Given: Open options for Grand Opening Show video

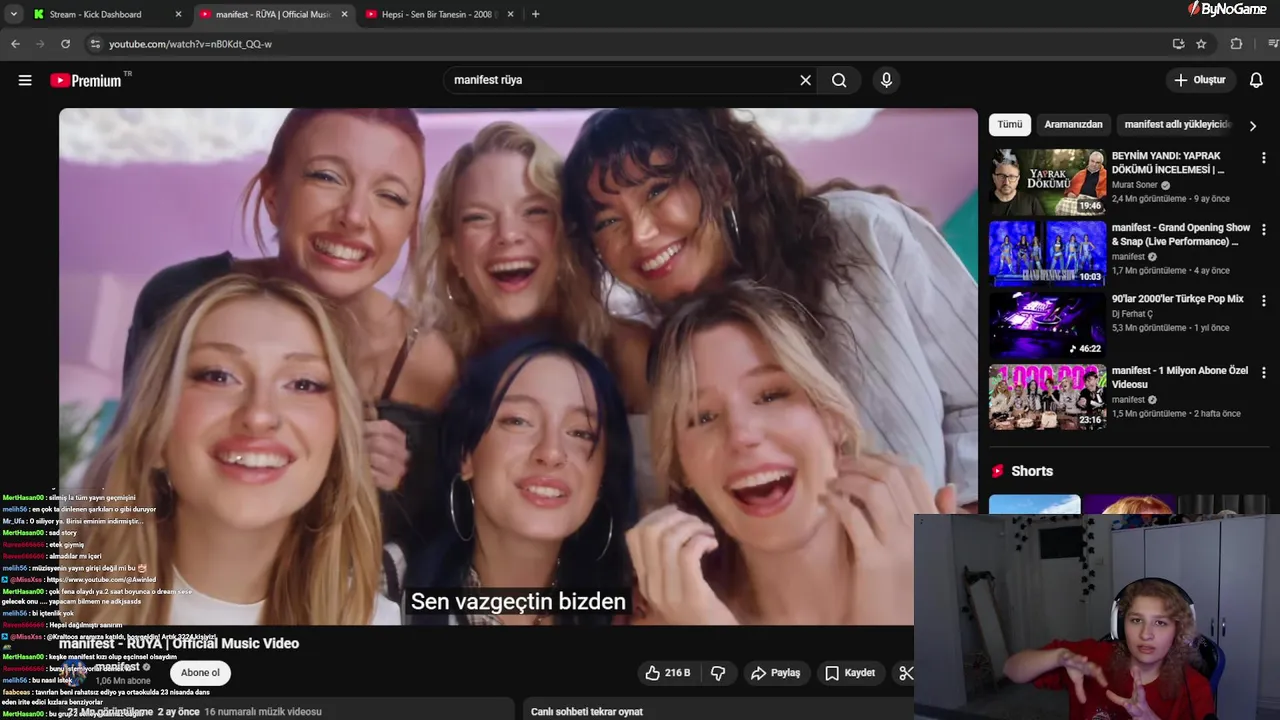Looking at the screenshot, I should point(1263,229).
